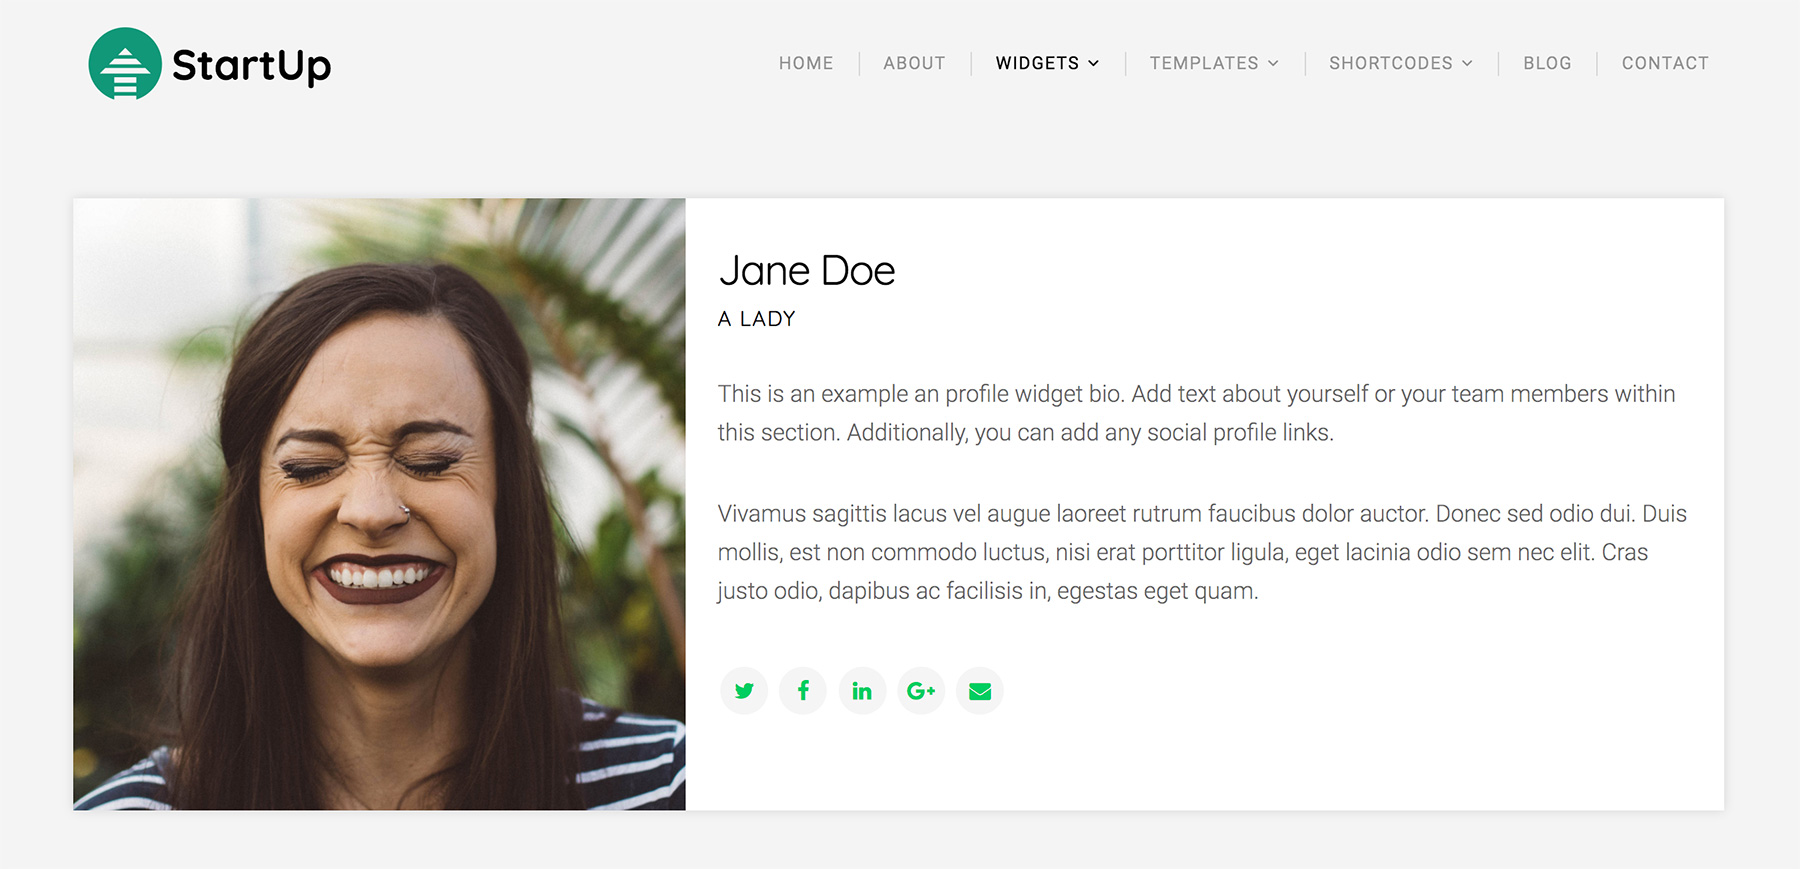Click the Google+ social icon
This screenshot has width=1800, height=869.
pyautogui.click(x=921, y=690)
